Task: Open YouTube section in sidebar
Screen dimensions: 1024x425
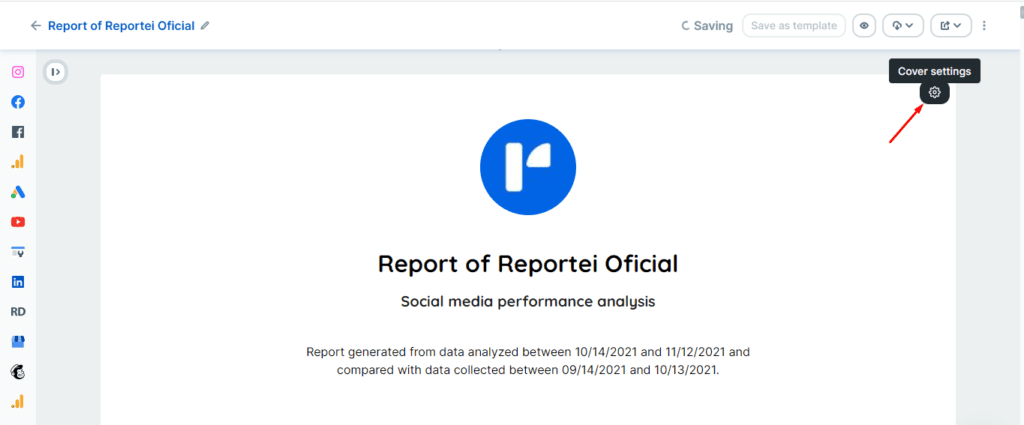Action: [x=18, y=222]
